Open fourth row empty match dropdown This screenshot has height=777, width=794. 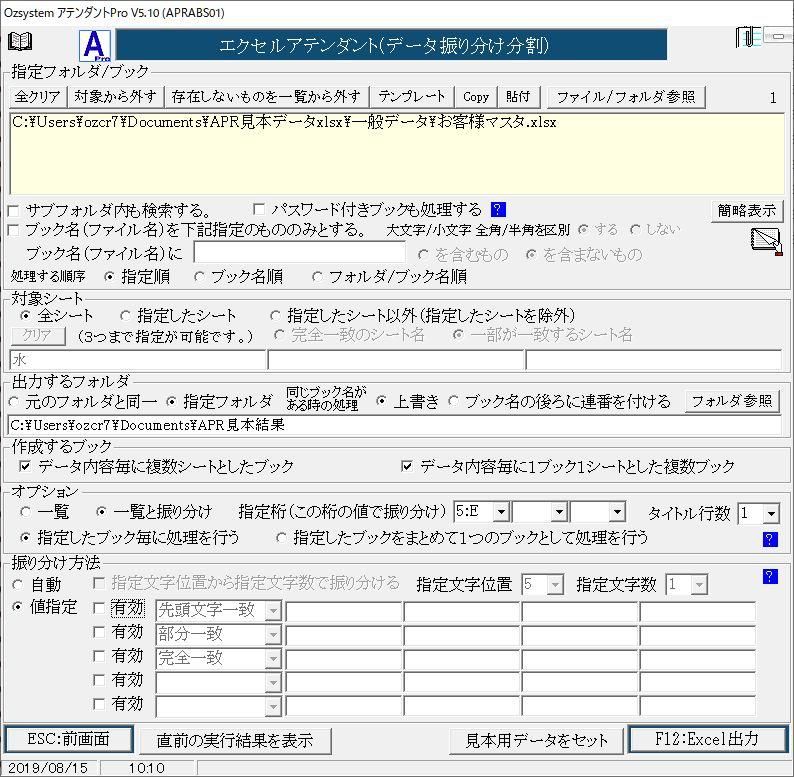[273, 683]
